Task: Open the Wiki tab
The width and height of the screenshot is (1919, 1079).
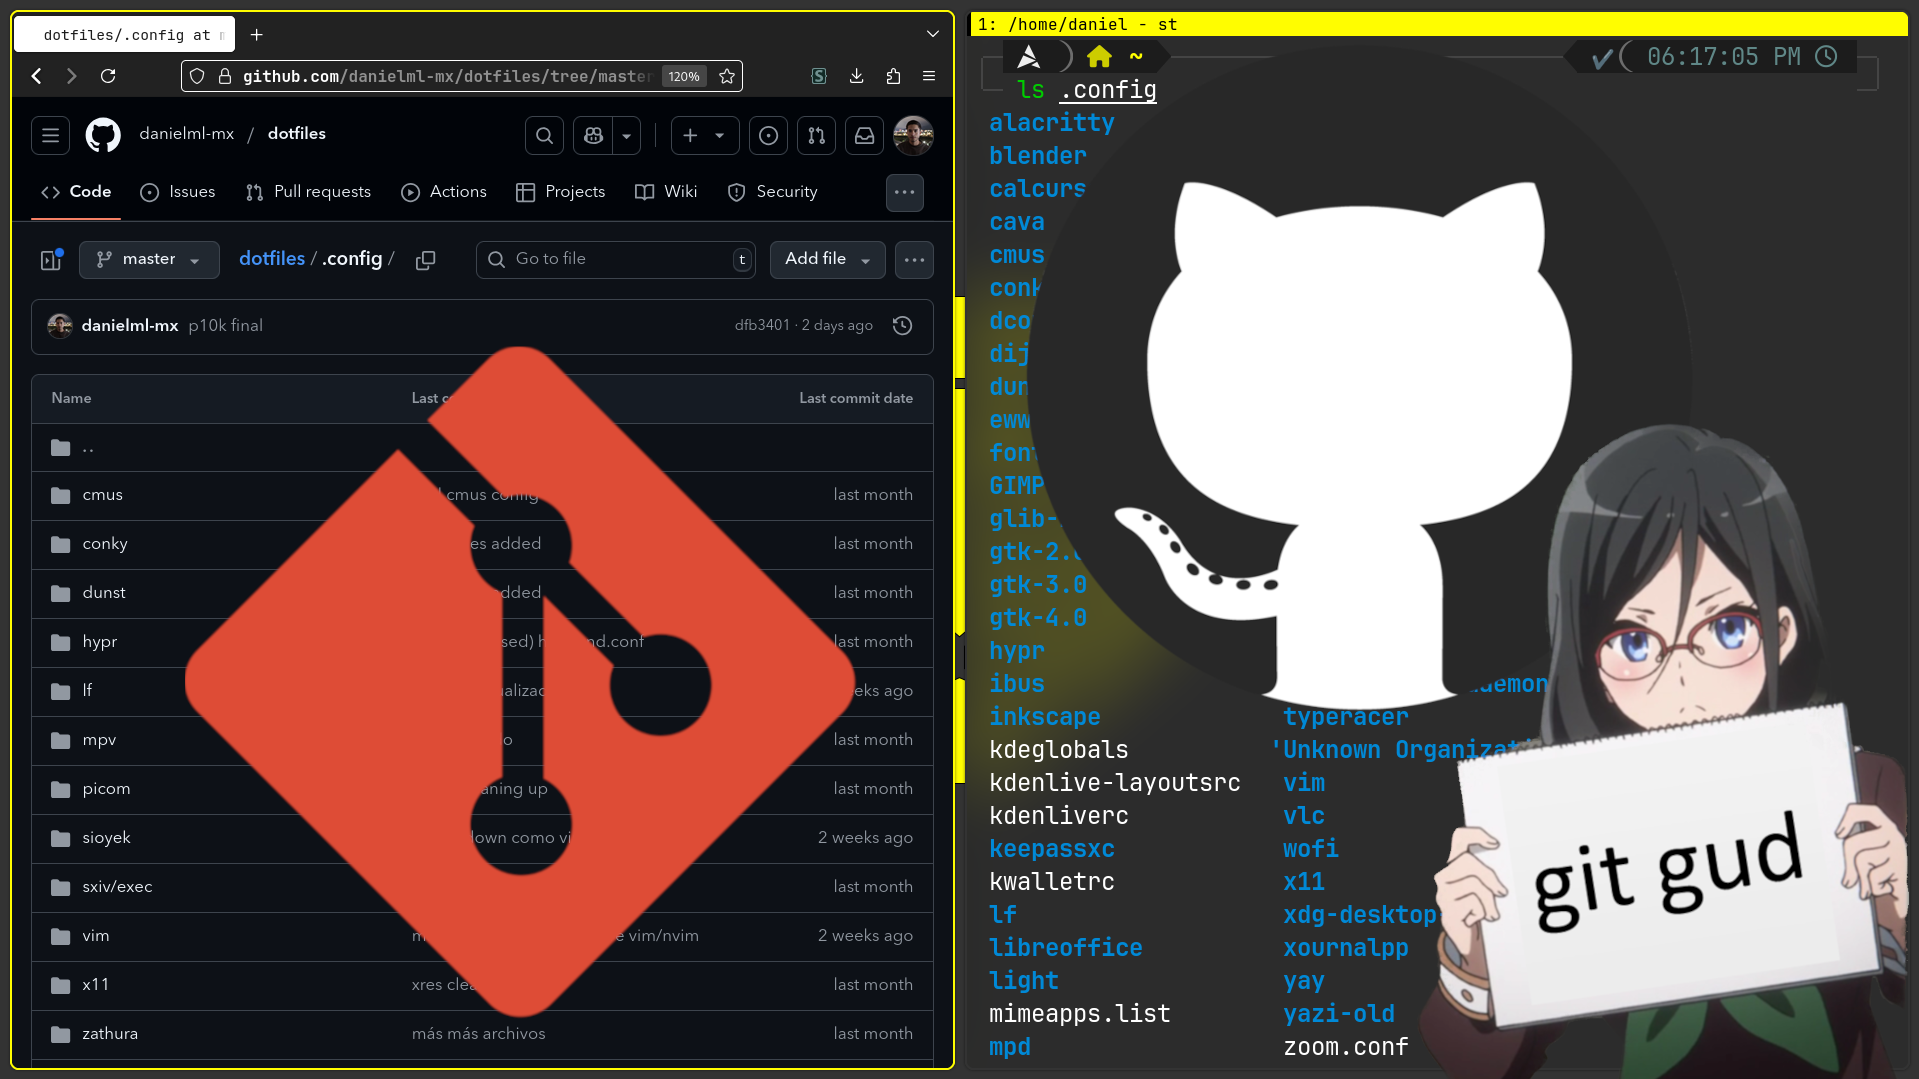Action: tap(666, 192)
